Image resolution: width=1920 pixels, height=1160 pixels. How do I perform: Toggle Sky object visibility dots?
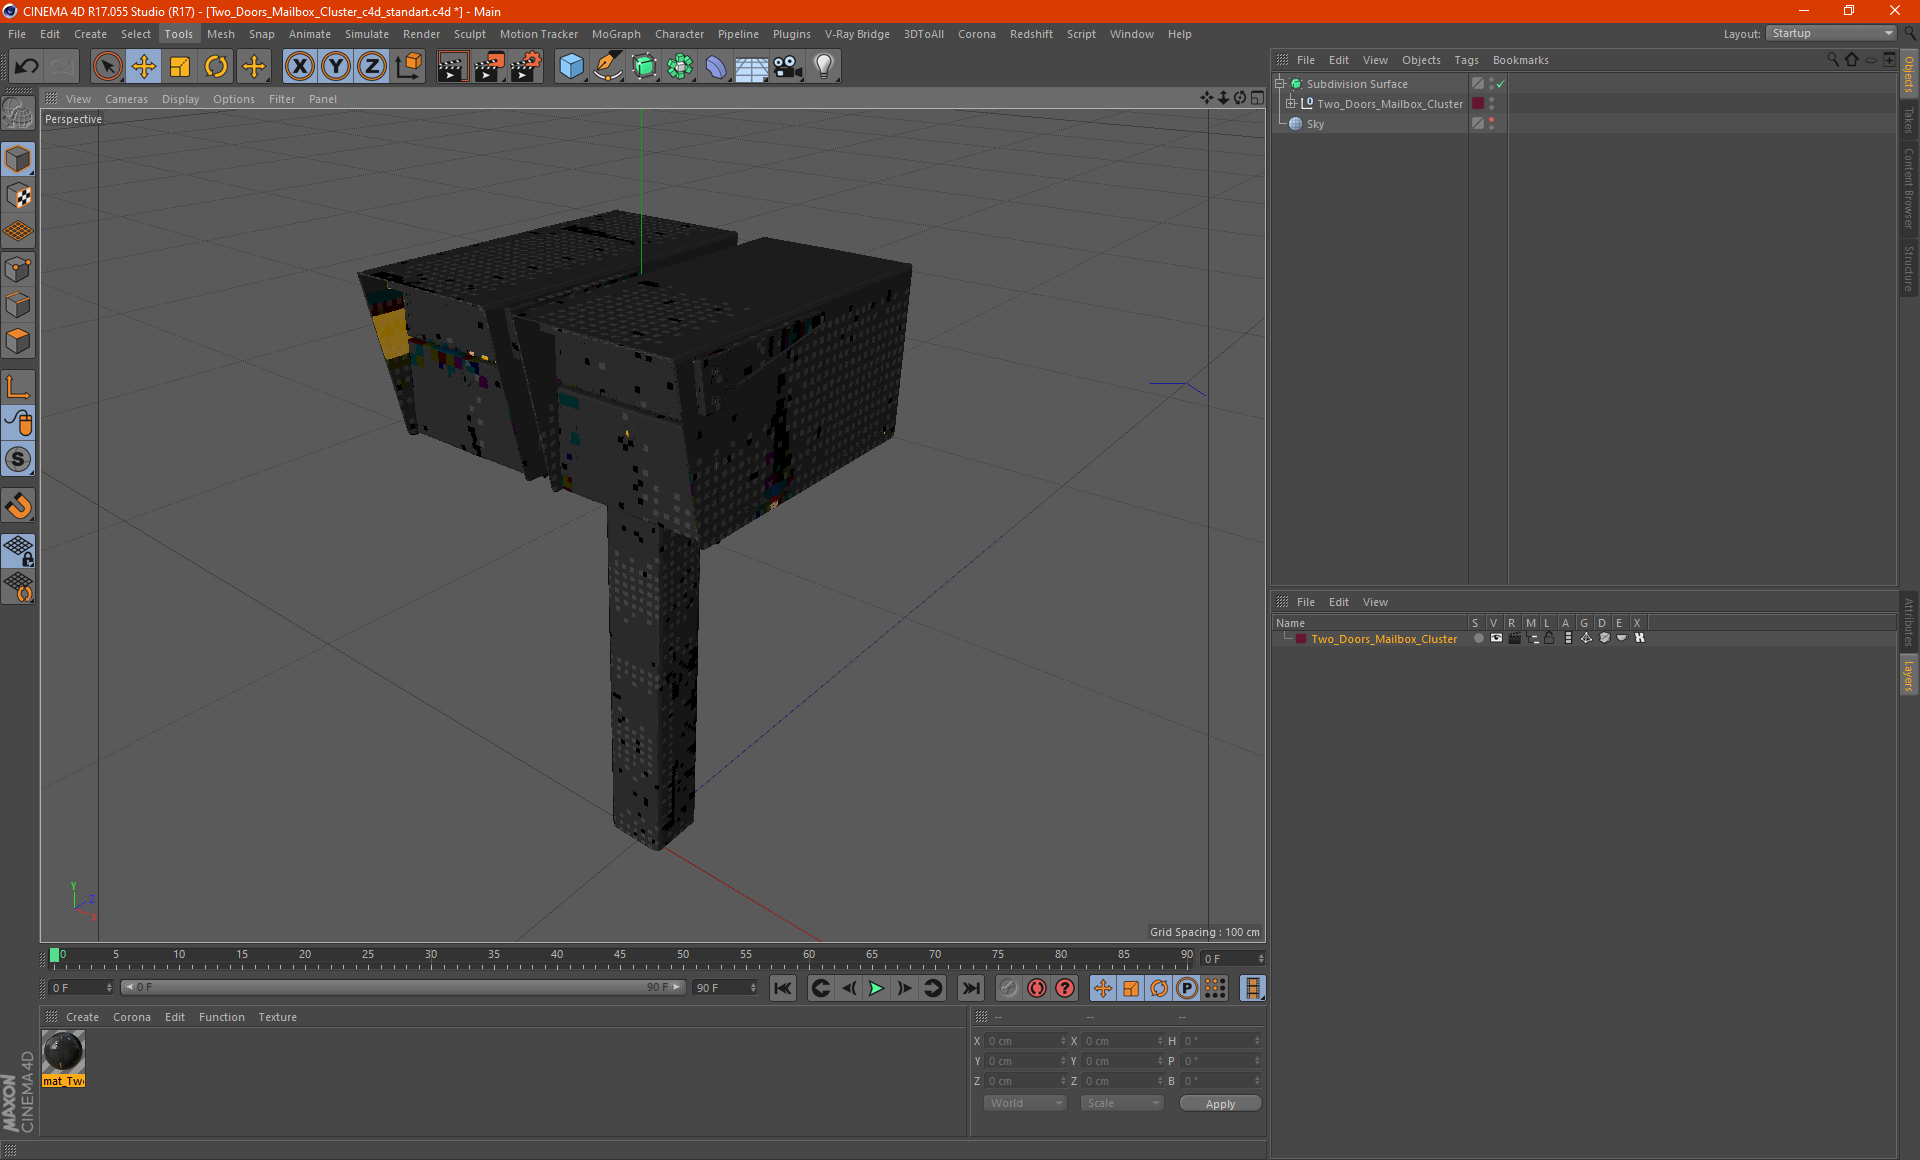[x=1491, y=123]
